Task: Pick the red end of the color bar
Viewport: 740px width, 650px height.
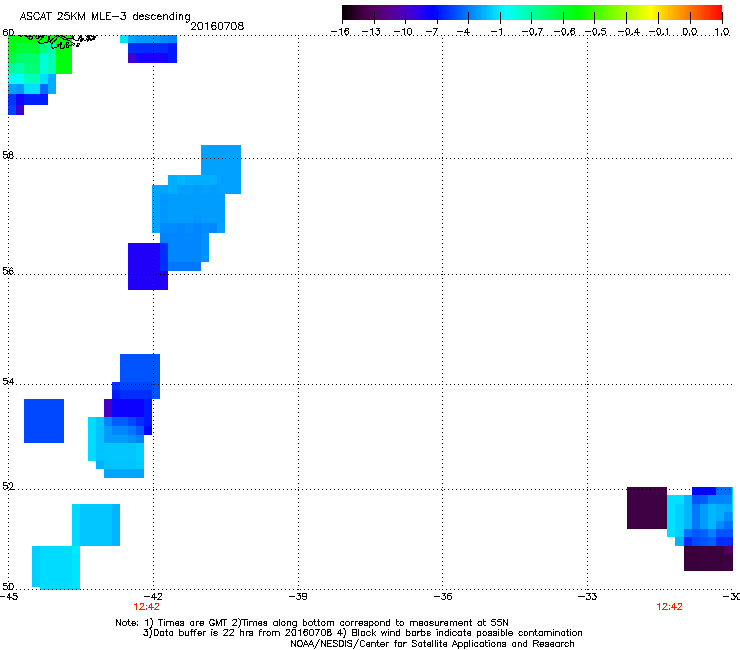Action: tap(715, 13)
